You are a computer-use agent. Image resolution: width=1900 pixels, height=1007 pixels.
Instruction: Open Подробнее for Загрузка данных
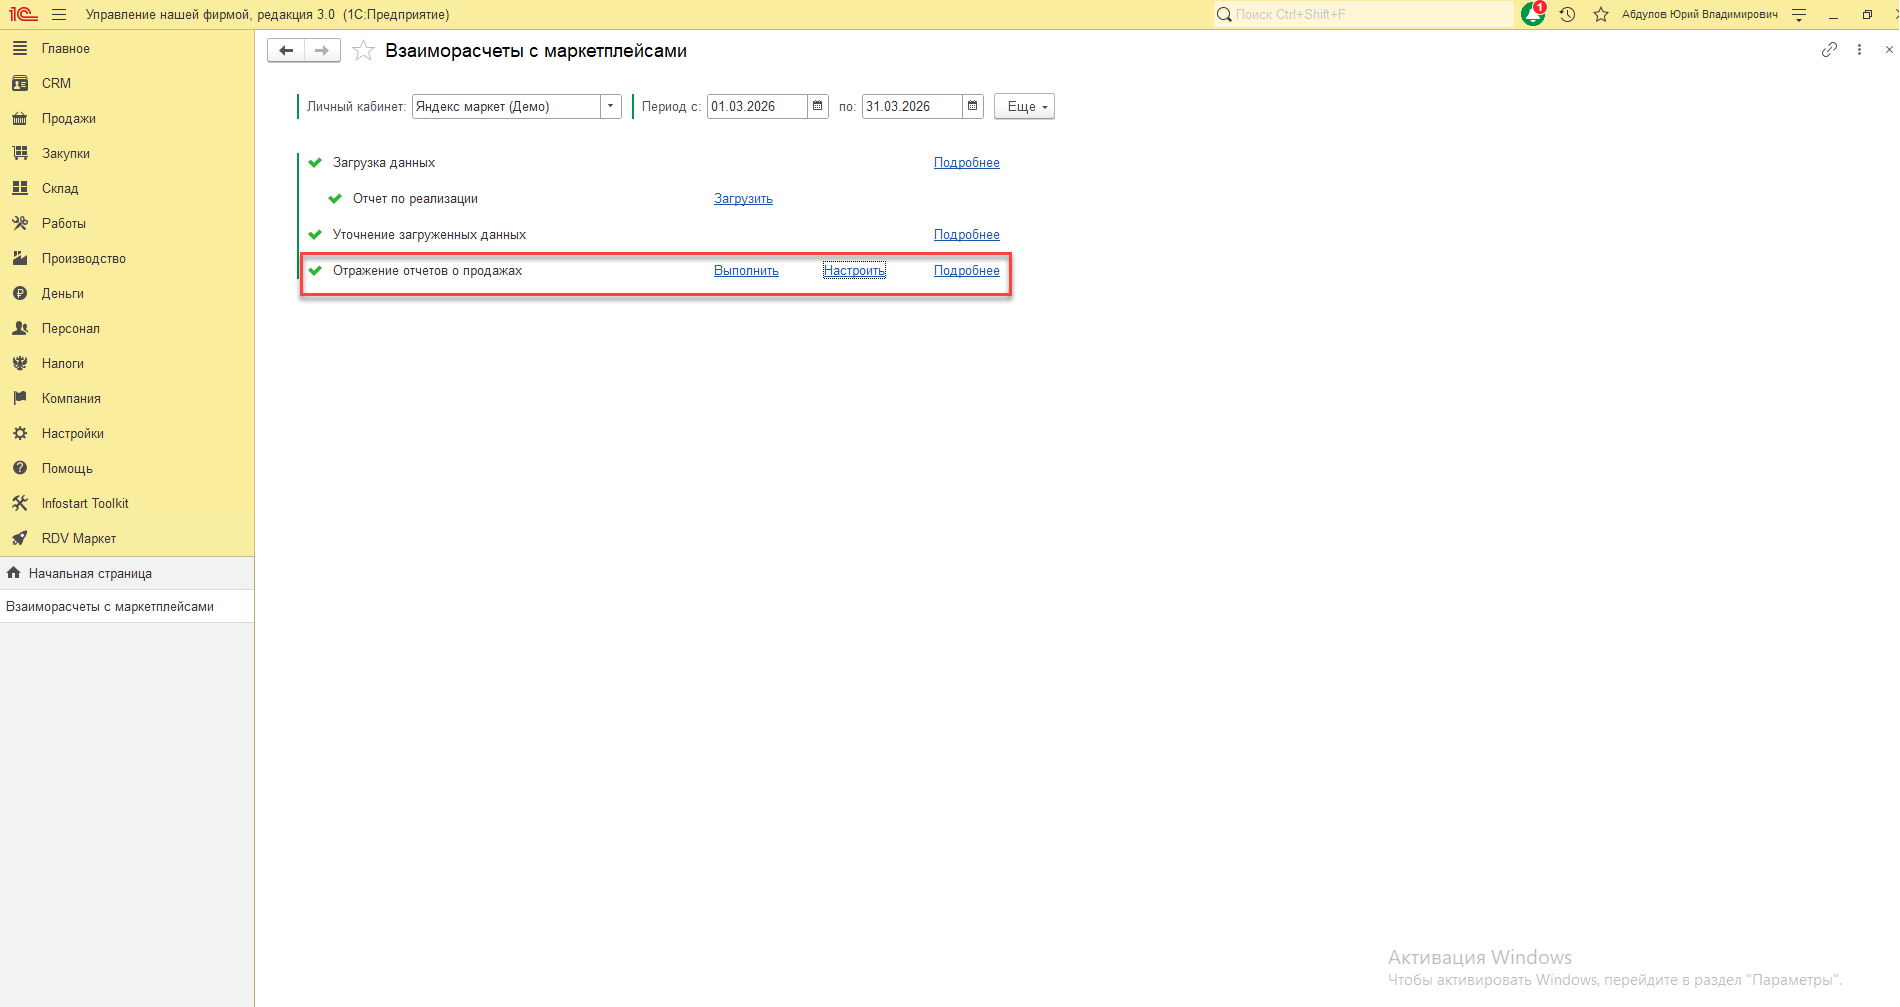pyautogui.click(x=966, y=163)
